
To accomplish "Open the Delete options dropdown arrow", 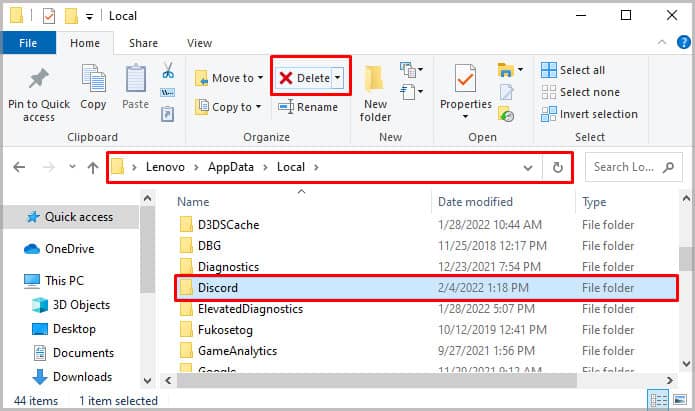I will 337,78.
